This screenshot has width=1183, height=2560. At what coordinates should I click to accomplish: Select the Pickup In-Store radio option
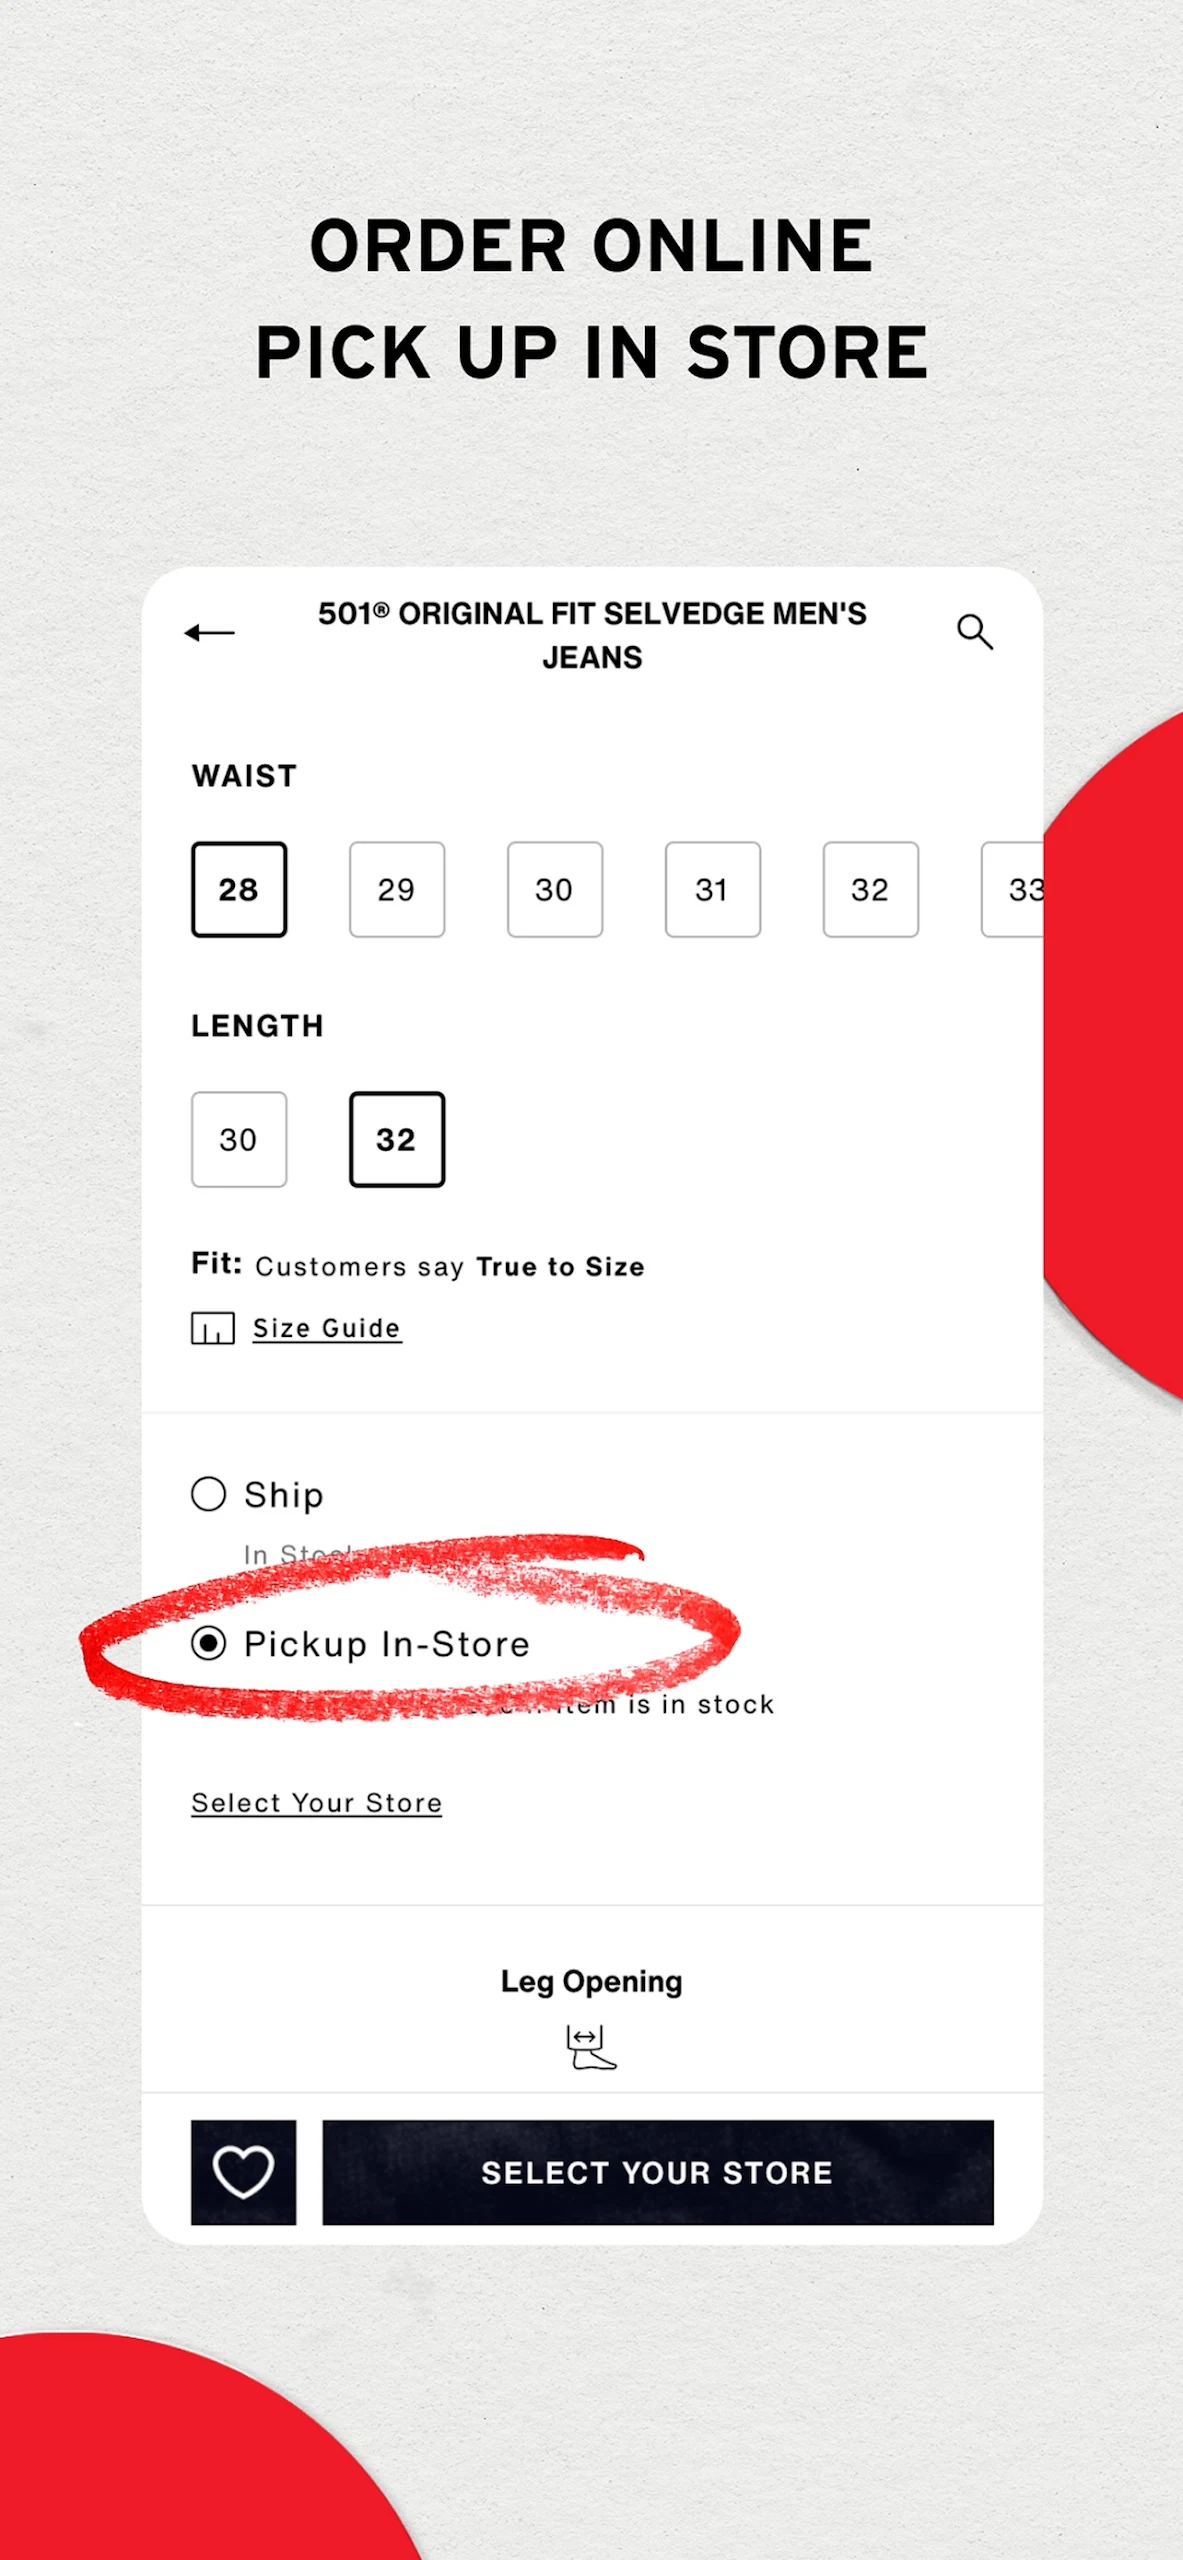[208, 1643]
